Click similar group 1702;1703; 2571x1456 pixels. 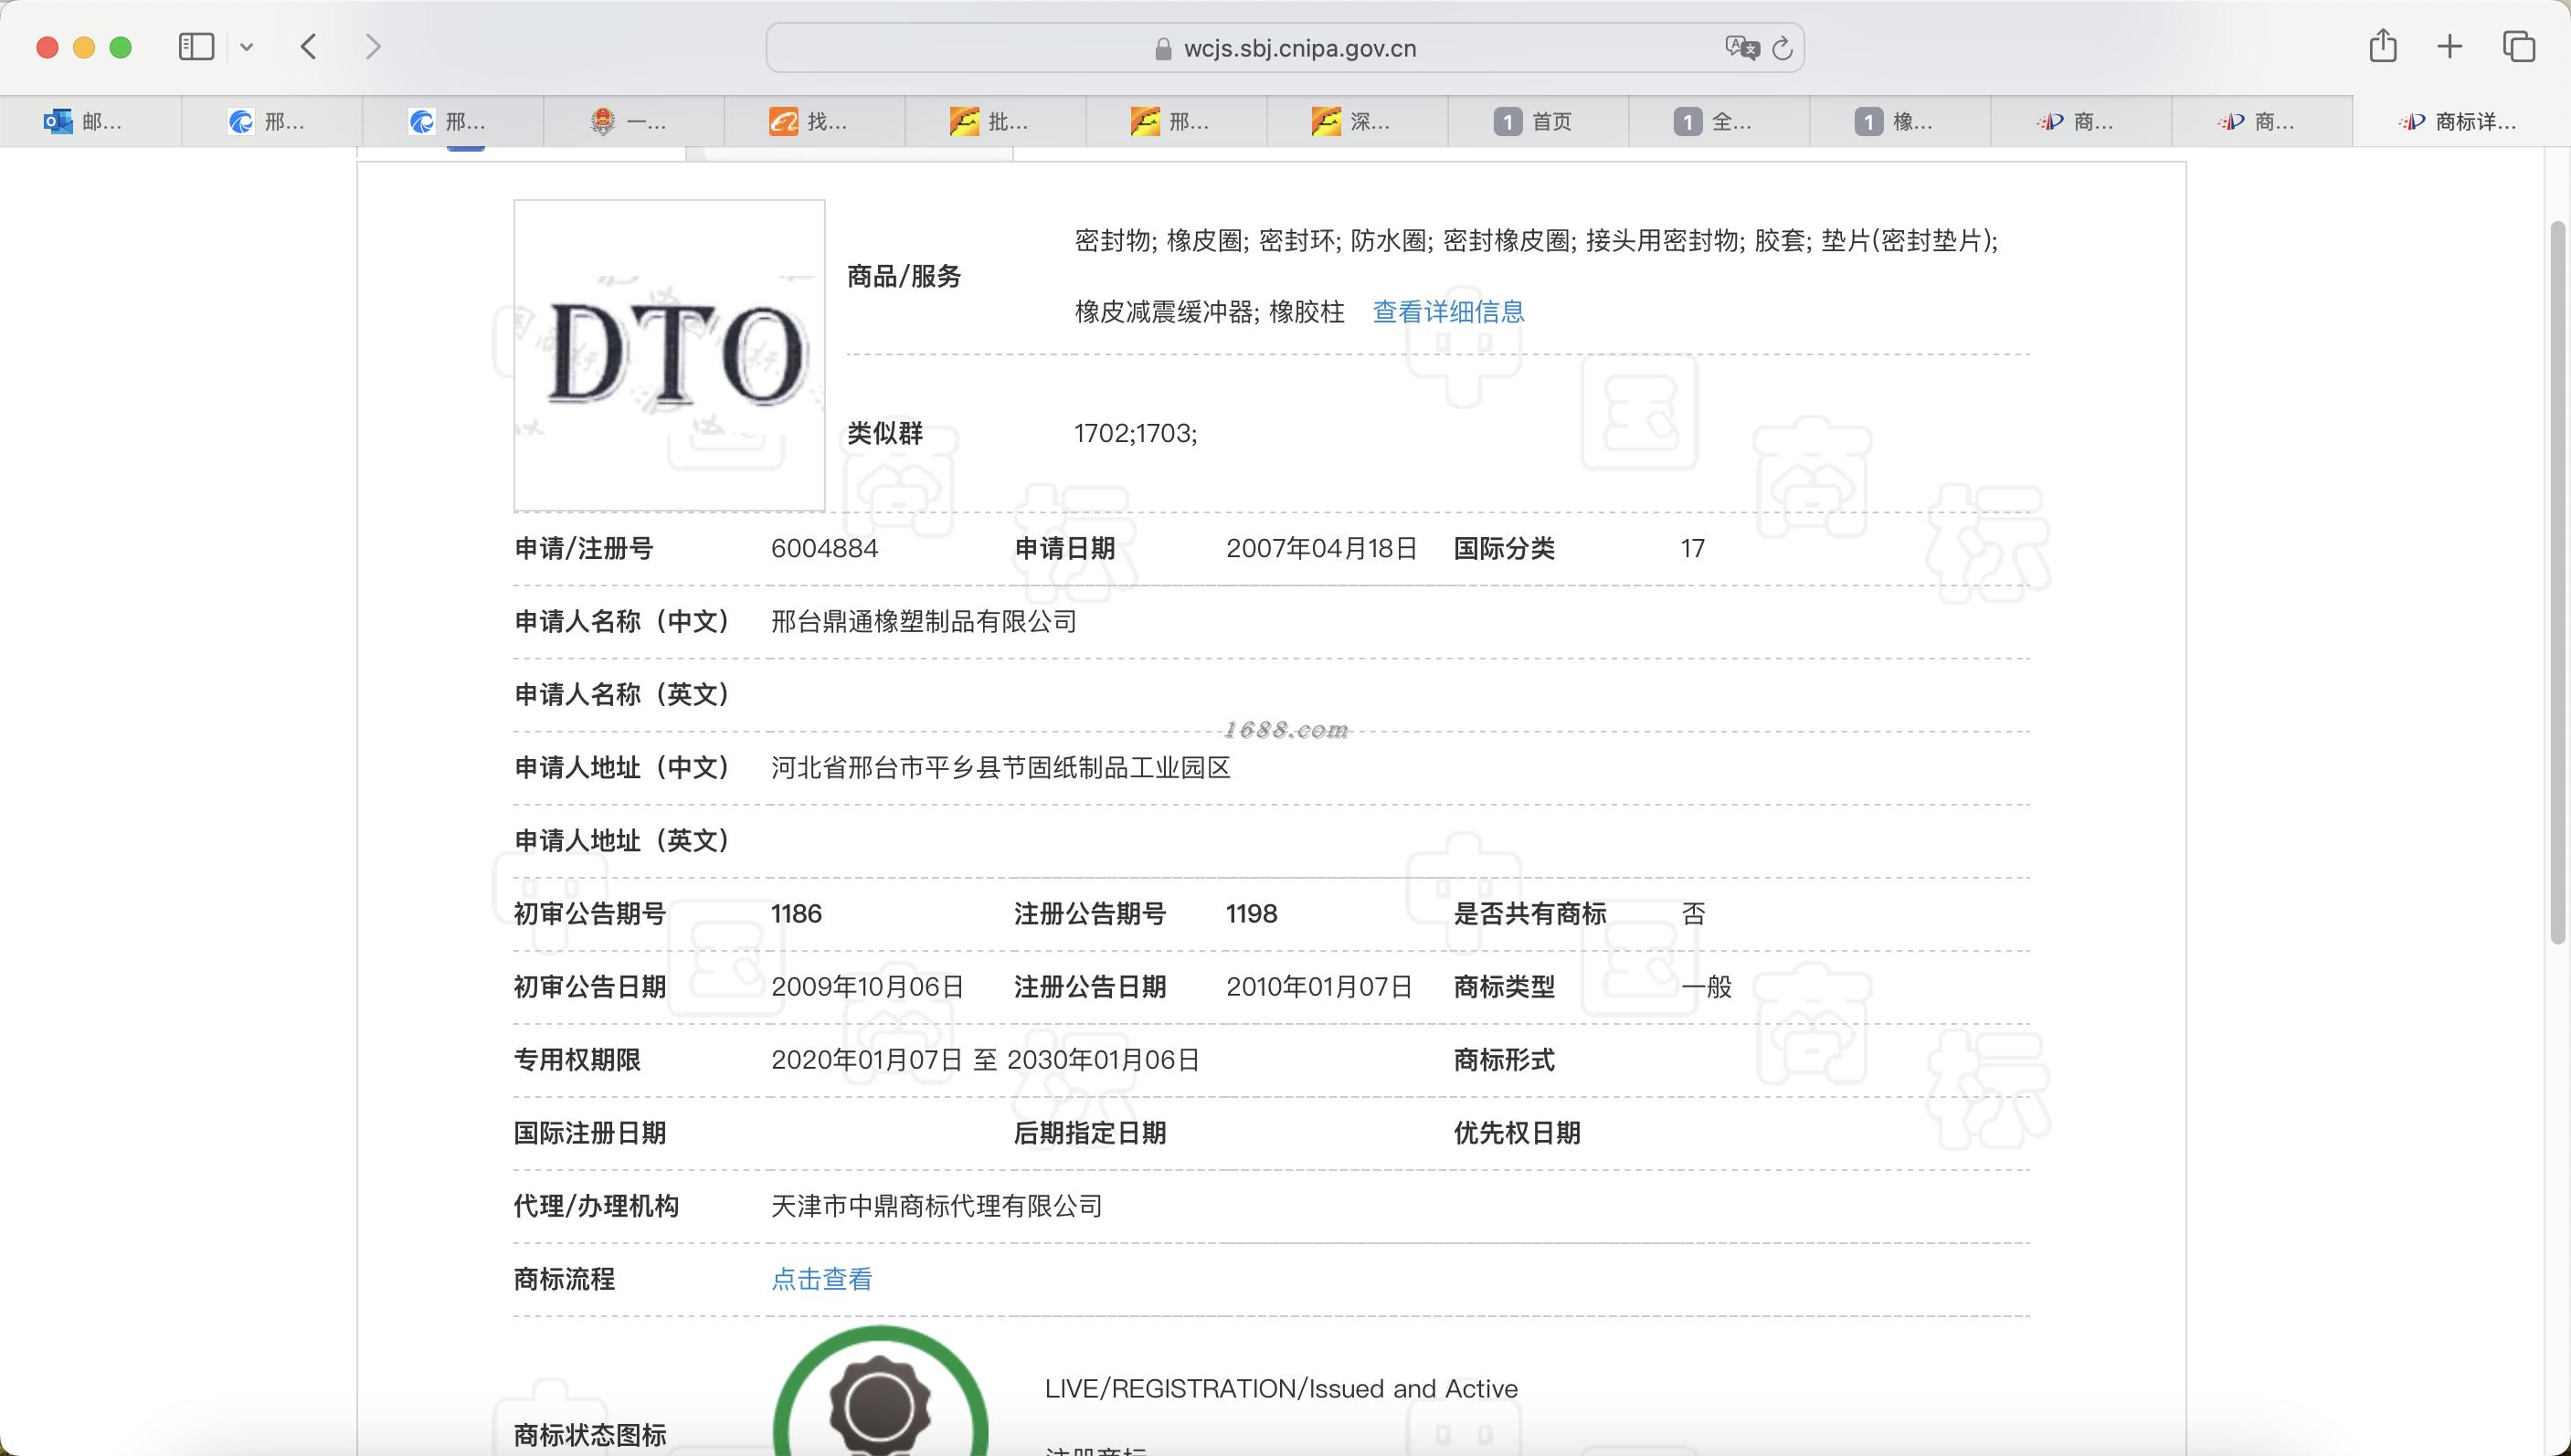(1135, 433)
